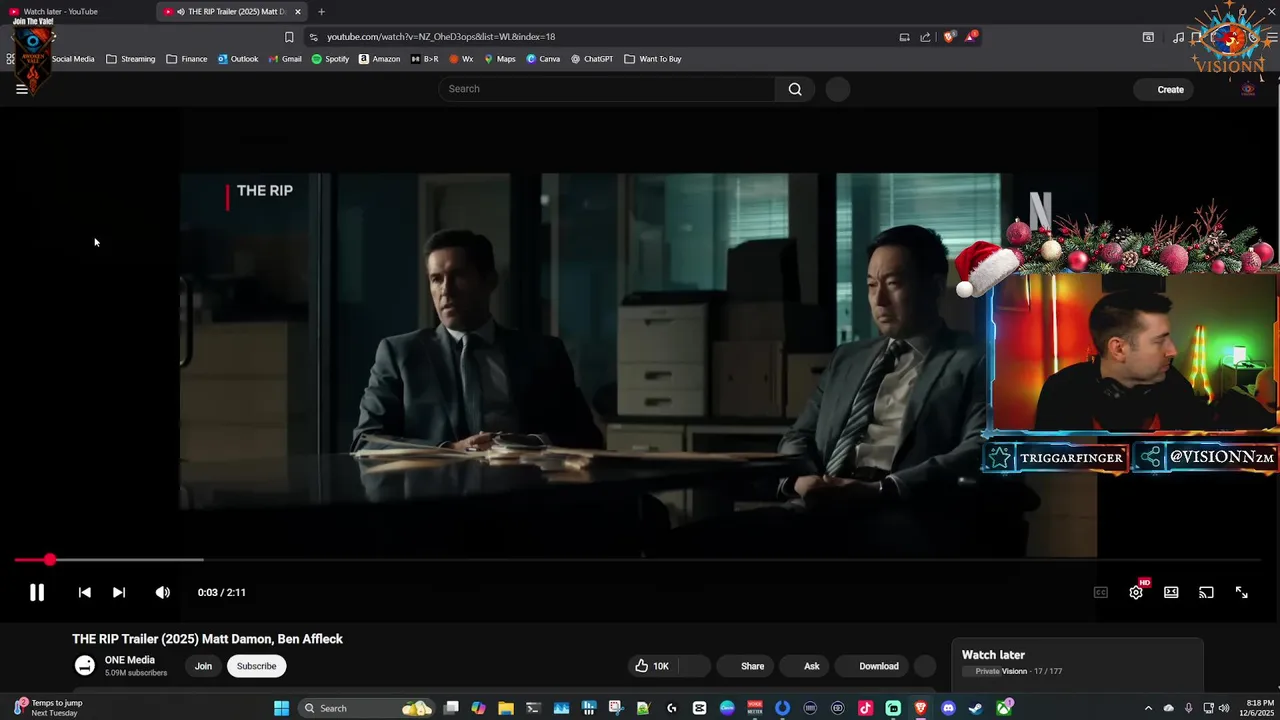Image resolution: width=1280 pixels, height=720 pixels.
Task: Show hidden system tray icons chevron
Action: [1148, 708]
